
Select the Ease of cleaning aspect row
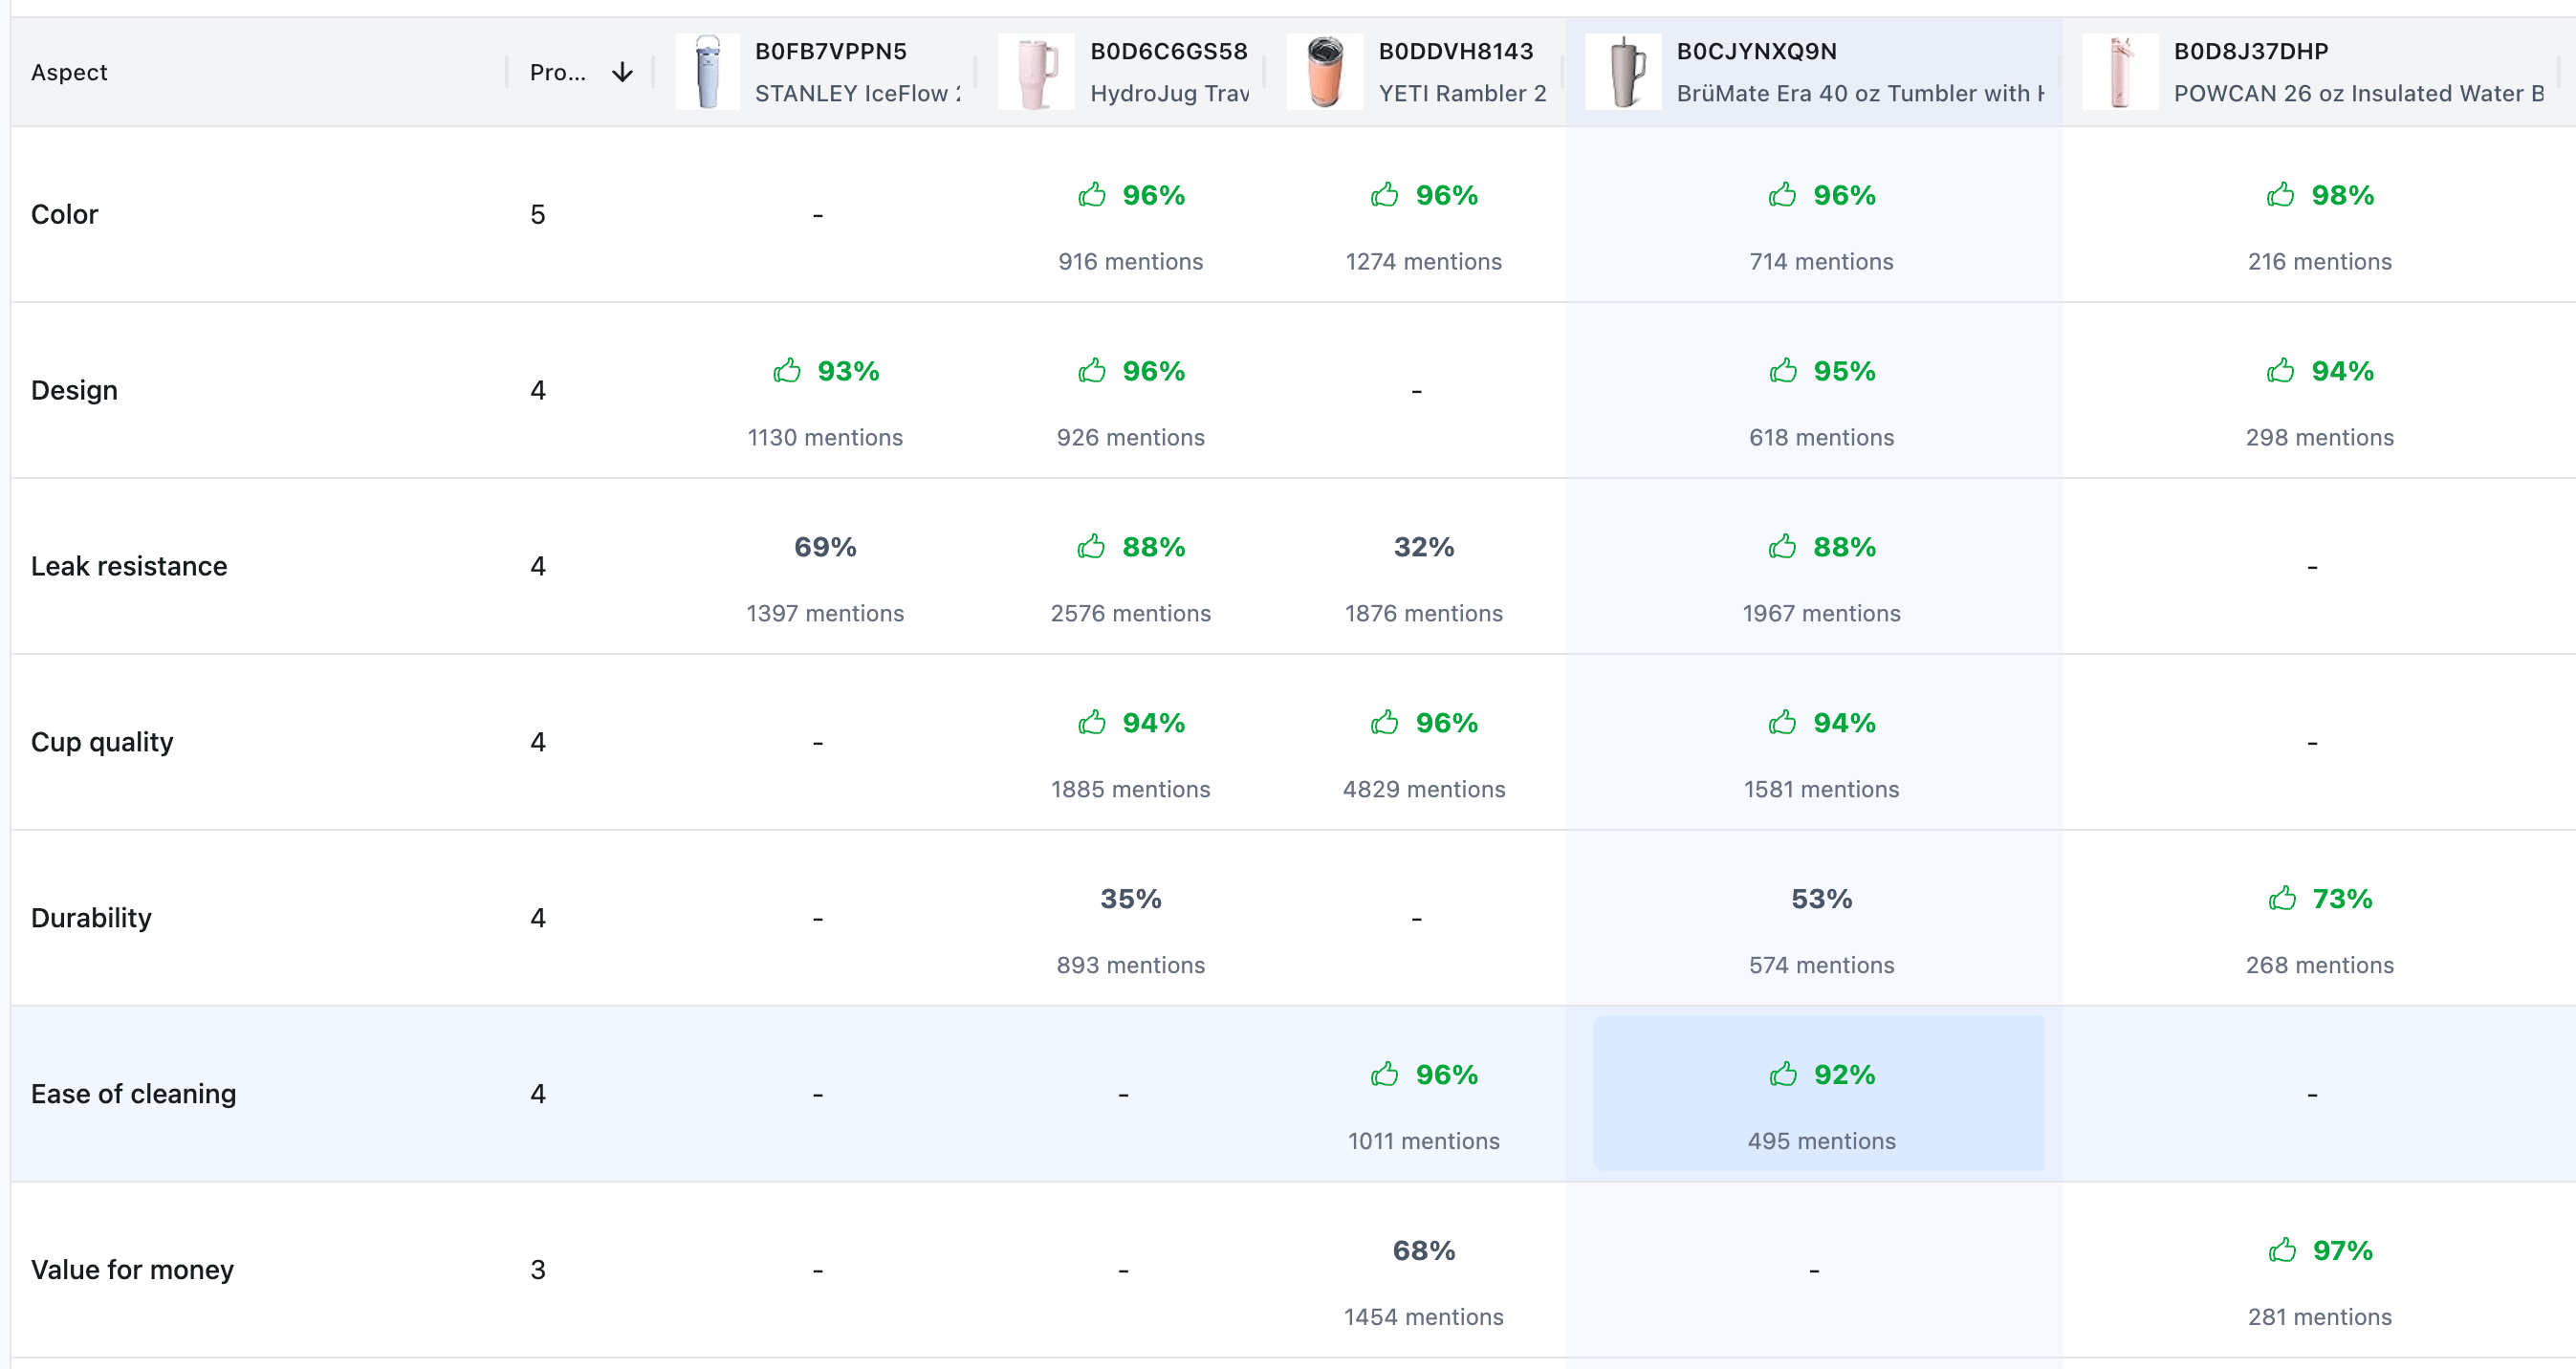tap(134, 1093)
